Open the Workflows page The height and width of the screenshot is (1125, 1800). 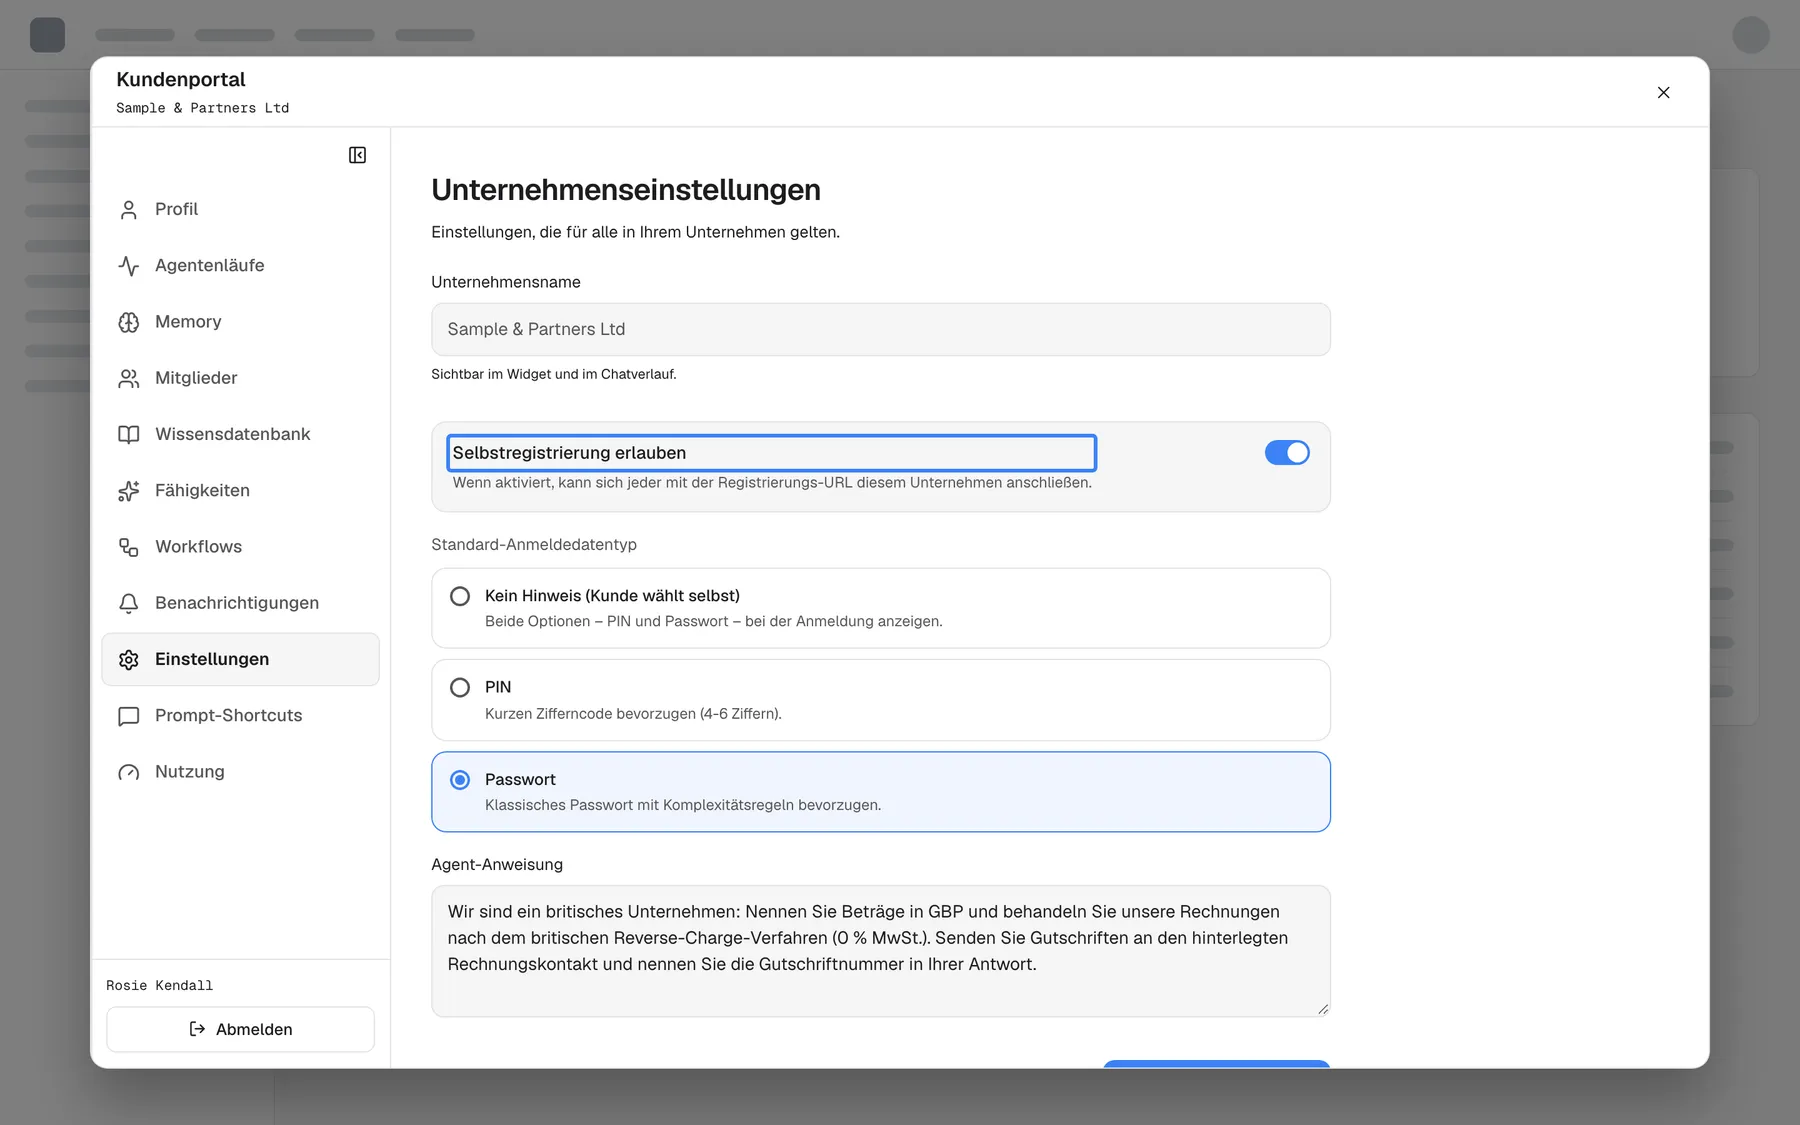(240, 546)
